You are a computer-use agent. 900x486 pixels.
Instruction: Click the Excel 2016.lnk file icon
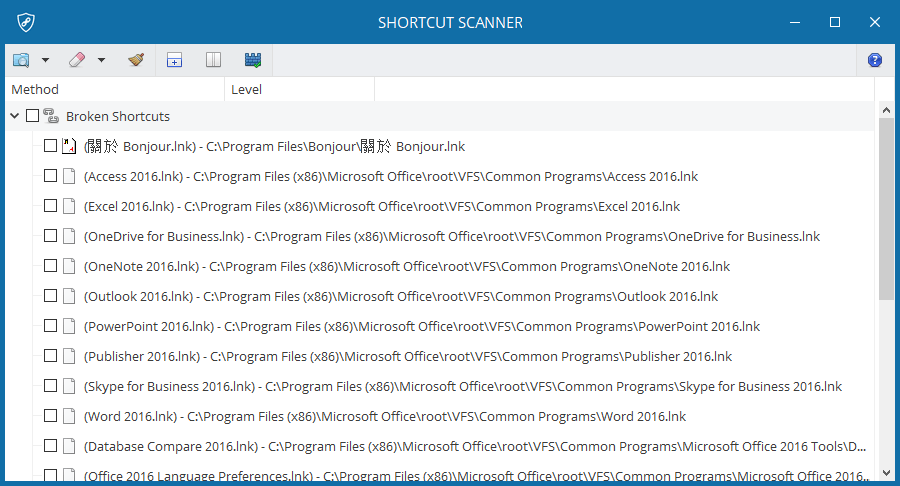point(69,205)
